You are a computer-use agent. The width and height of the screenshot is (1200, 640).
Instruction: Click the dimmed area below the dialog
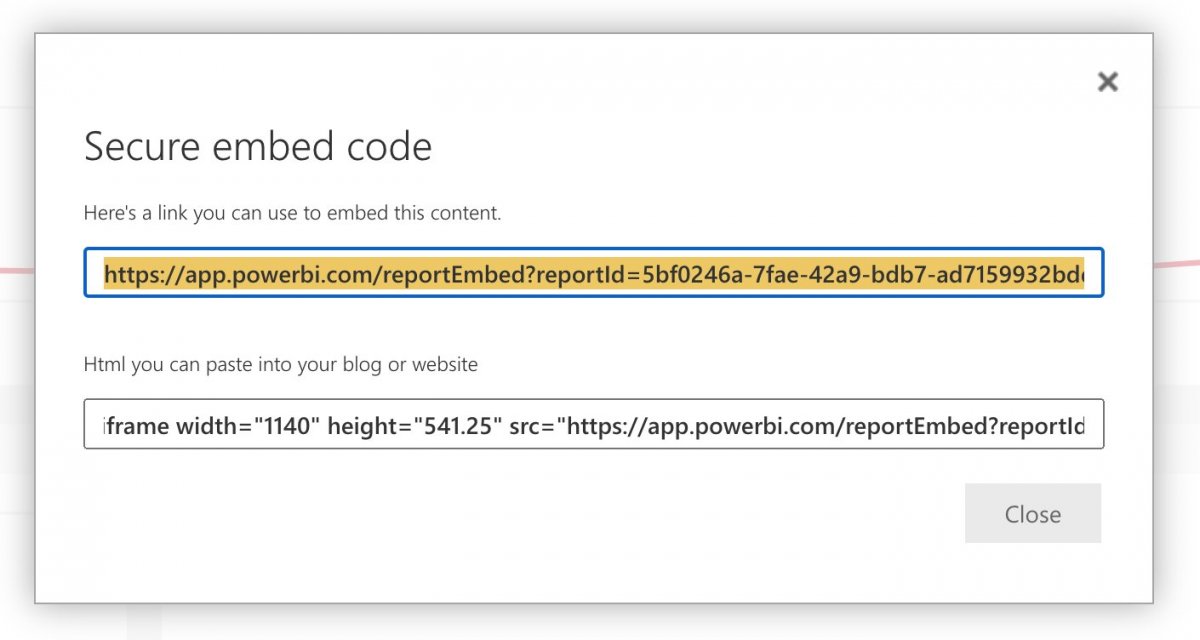[600, 623]
